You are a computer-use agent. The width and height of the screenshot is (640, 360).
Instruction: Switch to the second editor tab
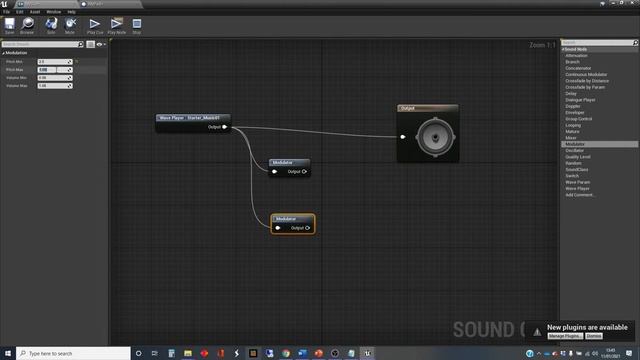(x=109, y=4)
